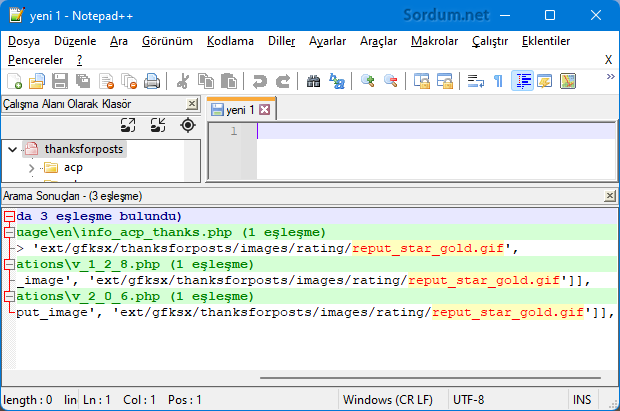Click the Redo arrow icon
This screenshot has height=411, width=620.
coord(282,81)
